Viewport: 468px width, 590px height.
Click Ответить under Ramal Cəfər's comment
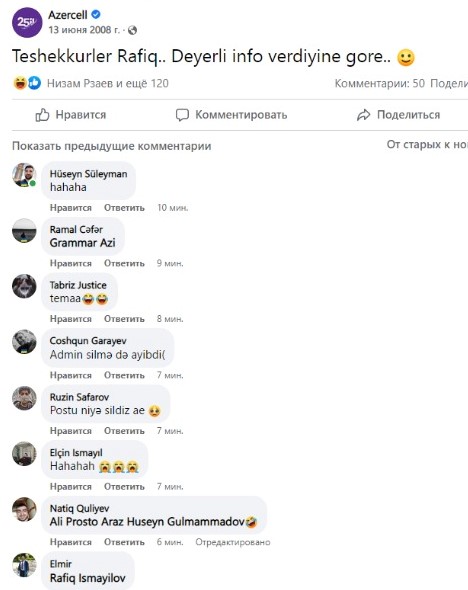[124, 263]
